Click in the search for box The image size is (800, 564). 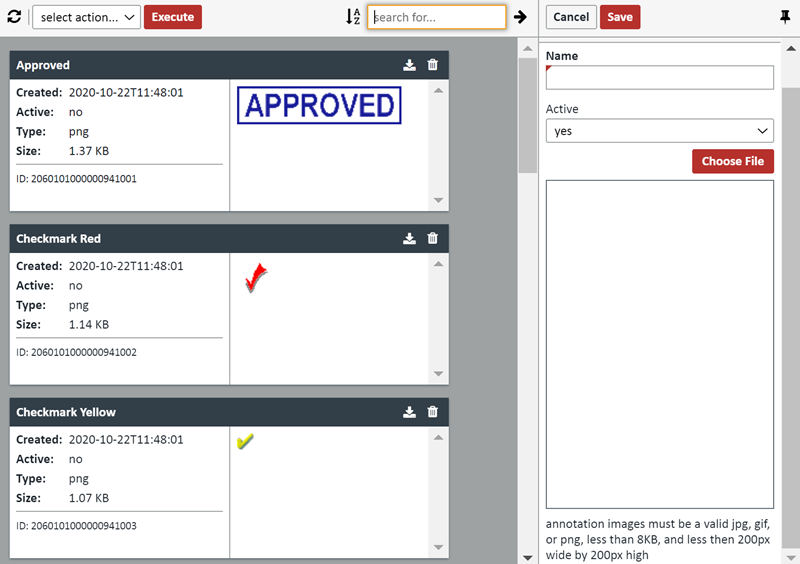[436, 17]
